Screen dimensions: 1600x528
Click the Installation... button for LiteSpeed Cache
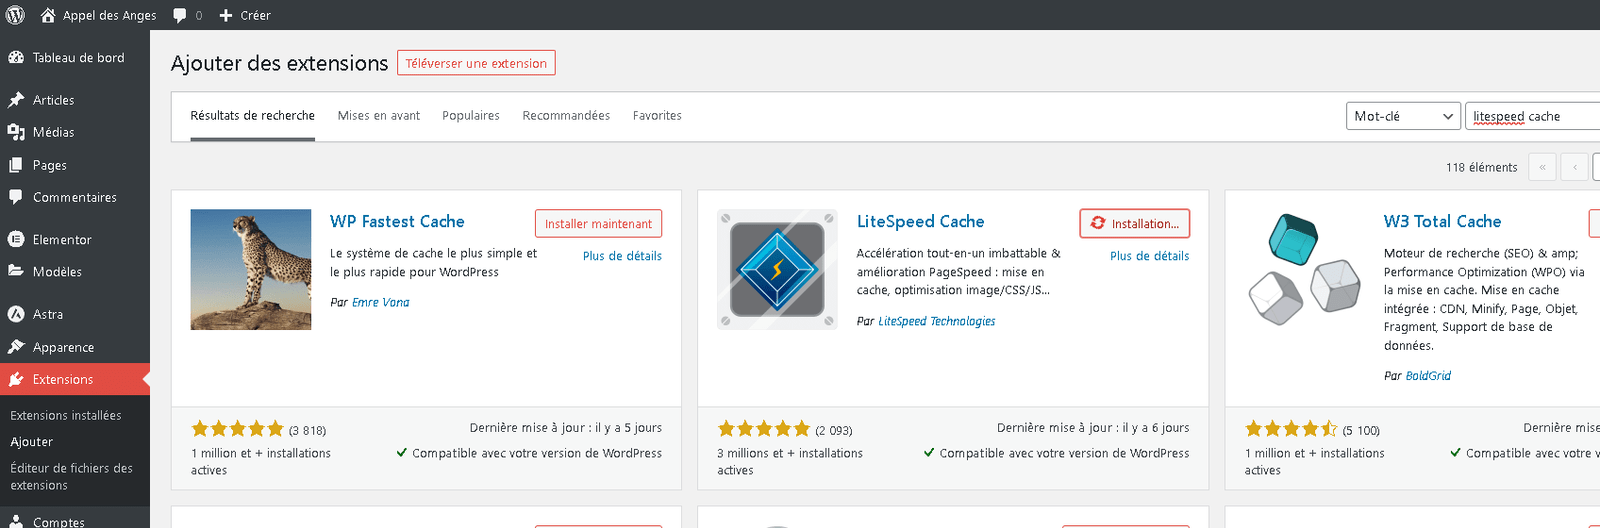pos(1135,224)
